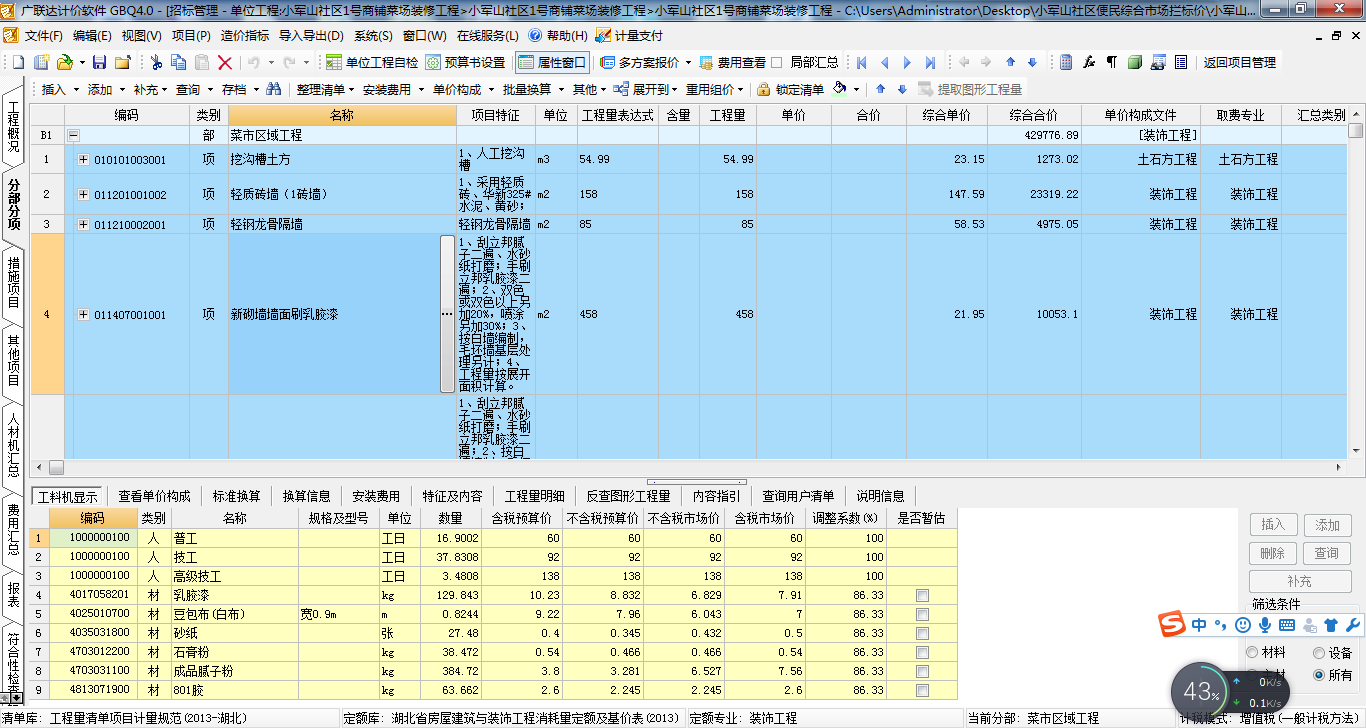Click Sogou microphone voice input icon
The width and height of the screenshot is (1366, 728).
pyautogui.click(x=1265, y=625)
